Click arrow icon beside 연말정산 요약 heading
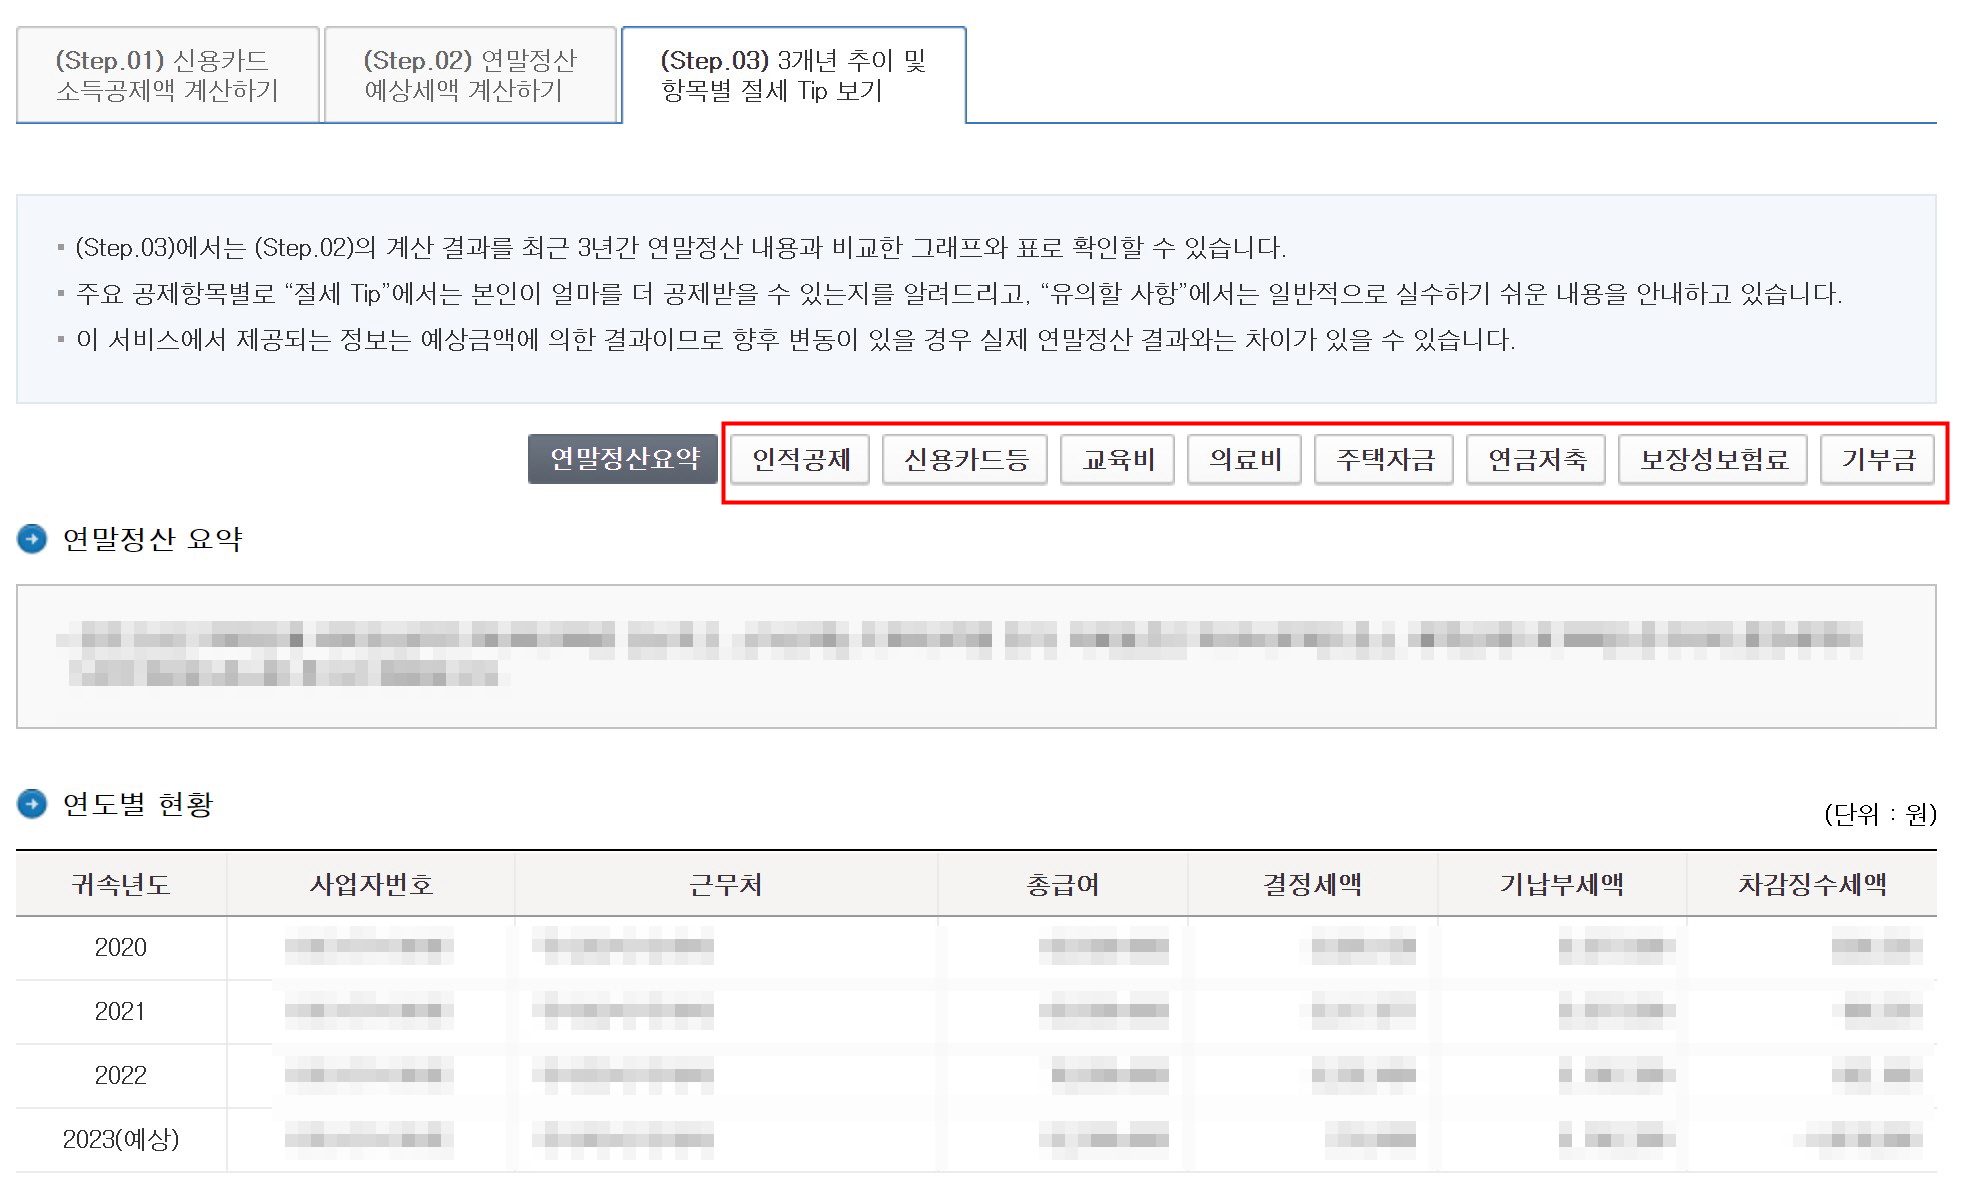Viewport: 1970px width, 1192px height. [x=32, y=540]
